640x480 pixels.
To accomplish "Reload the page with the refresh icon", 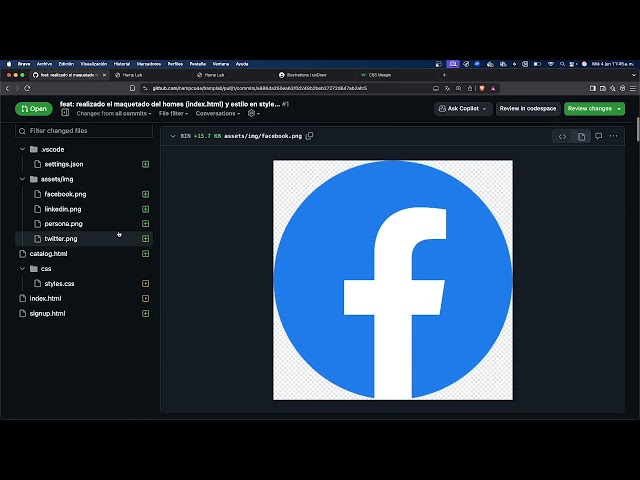I will point(27,88).
